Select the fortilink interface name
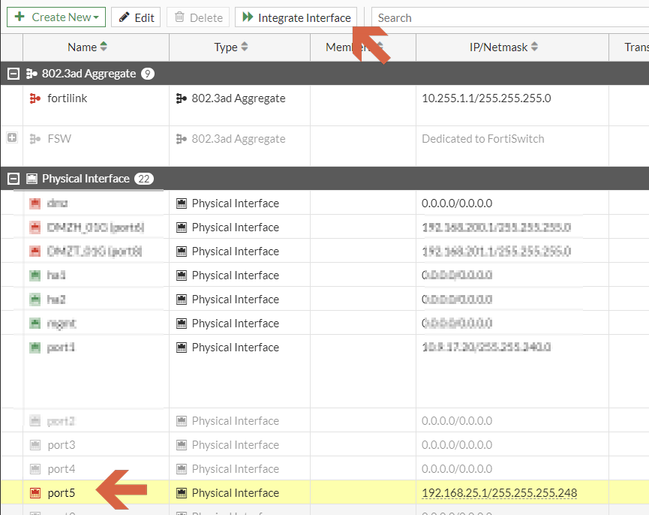Screen dimensions: 649x515 coord(69,98)
